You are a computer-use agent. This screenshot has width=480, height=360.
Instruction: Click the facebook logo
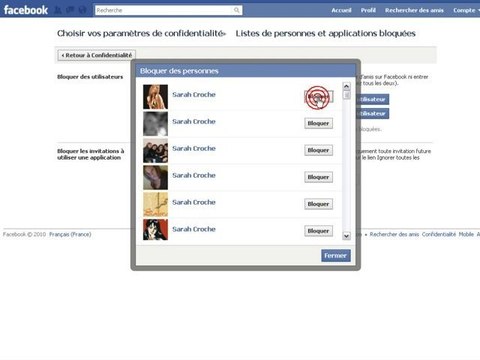(26, 10)
